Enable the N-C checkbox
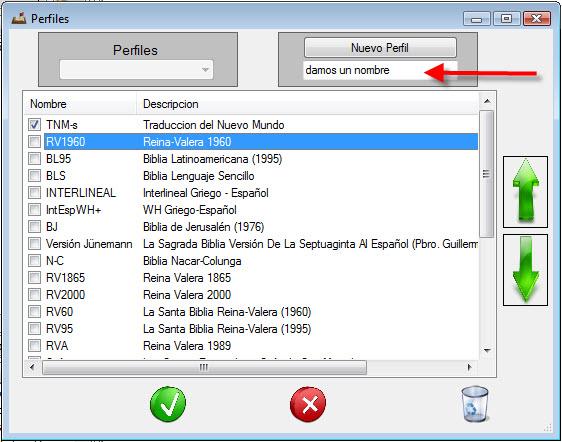The width and height of the screenshot is (562, 442). [34, 261]
